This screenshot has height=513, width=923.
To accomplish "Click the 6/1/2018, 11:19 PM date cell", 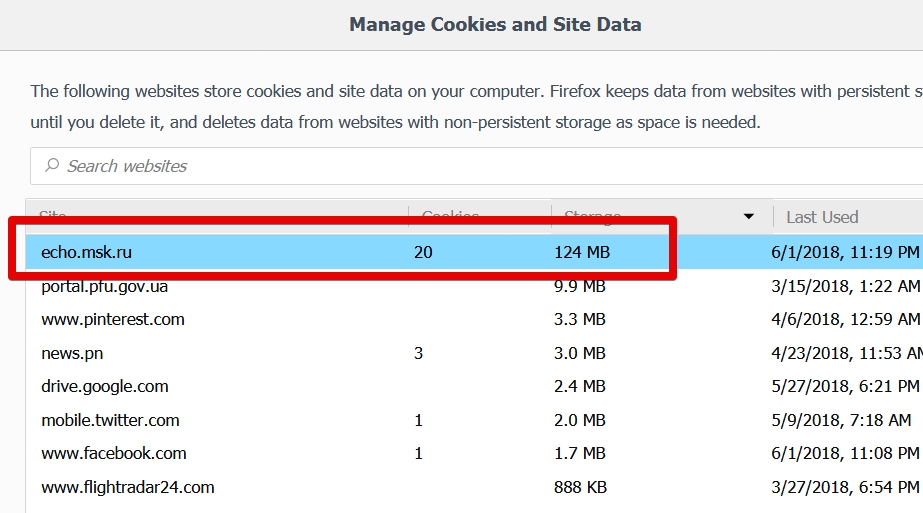I will coord(845,252).
